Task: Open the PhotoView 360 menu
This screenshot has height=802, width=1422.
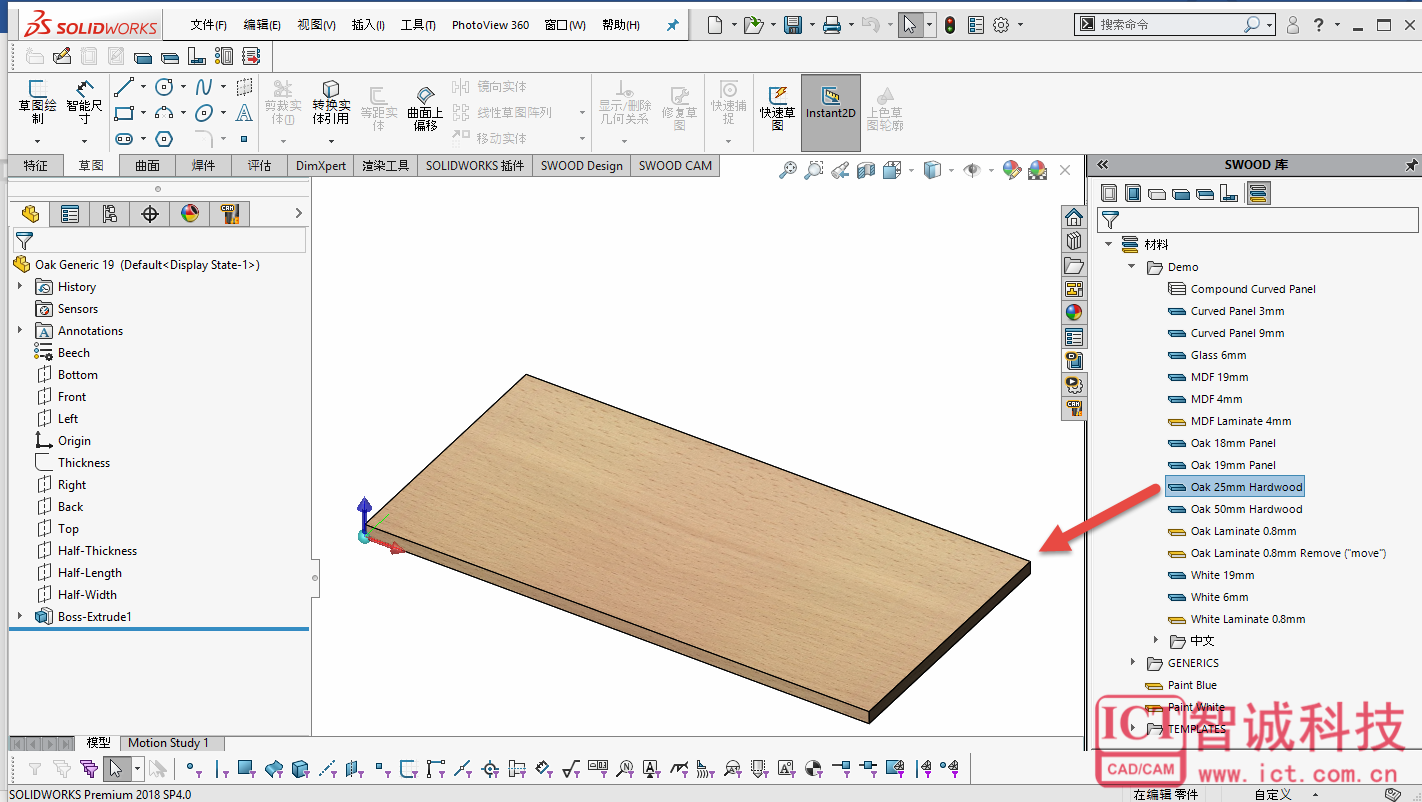Action: click(490, 25)
